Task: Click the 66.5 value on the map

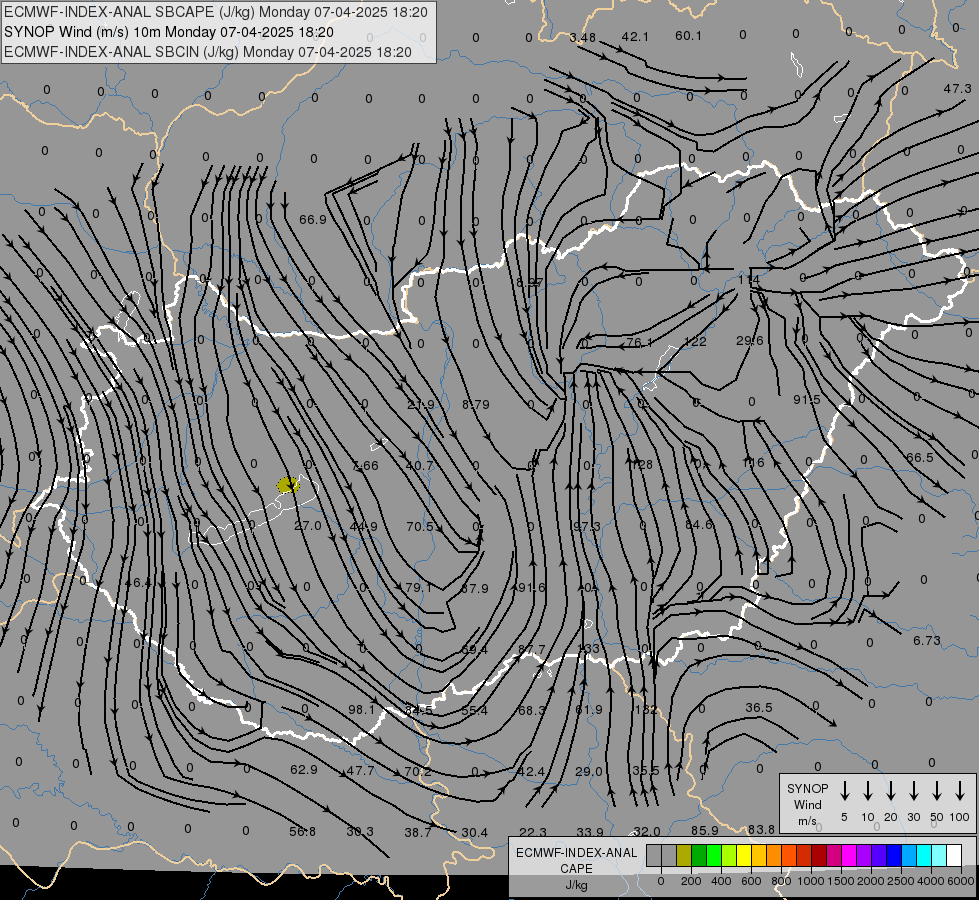Action: pos(920,457)
